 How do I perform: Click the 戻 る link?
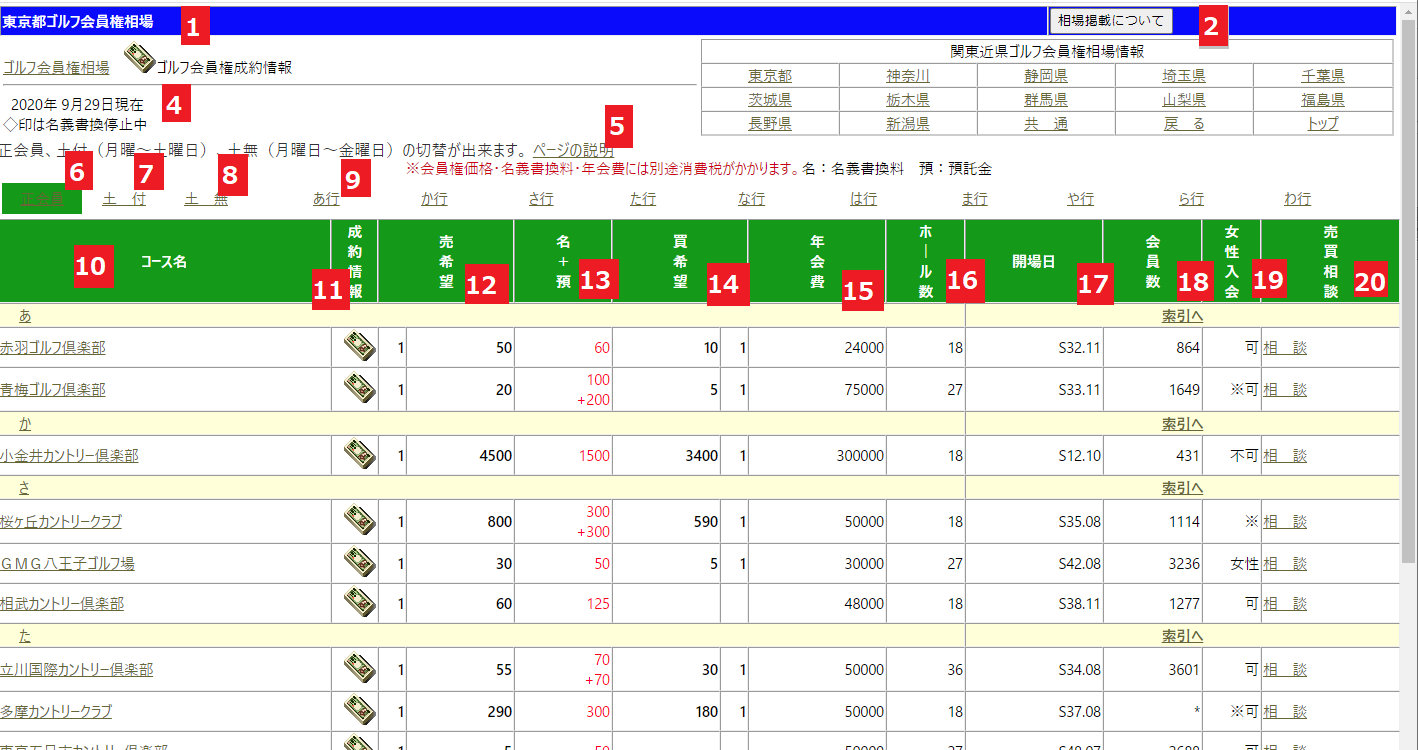click(x=1184, y=124)
